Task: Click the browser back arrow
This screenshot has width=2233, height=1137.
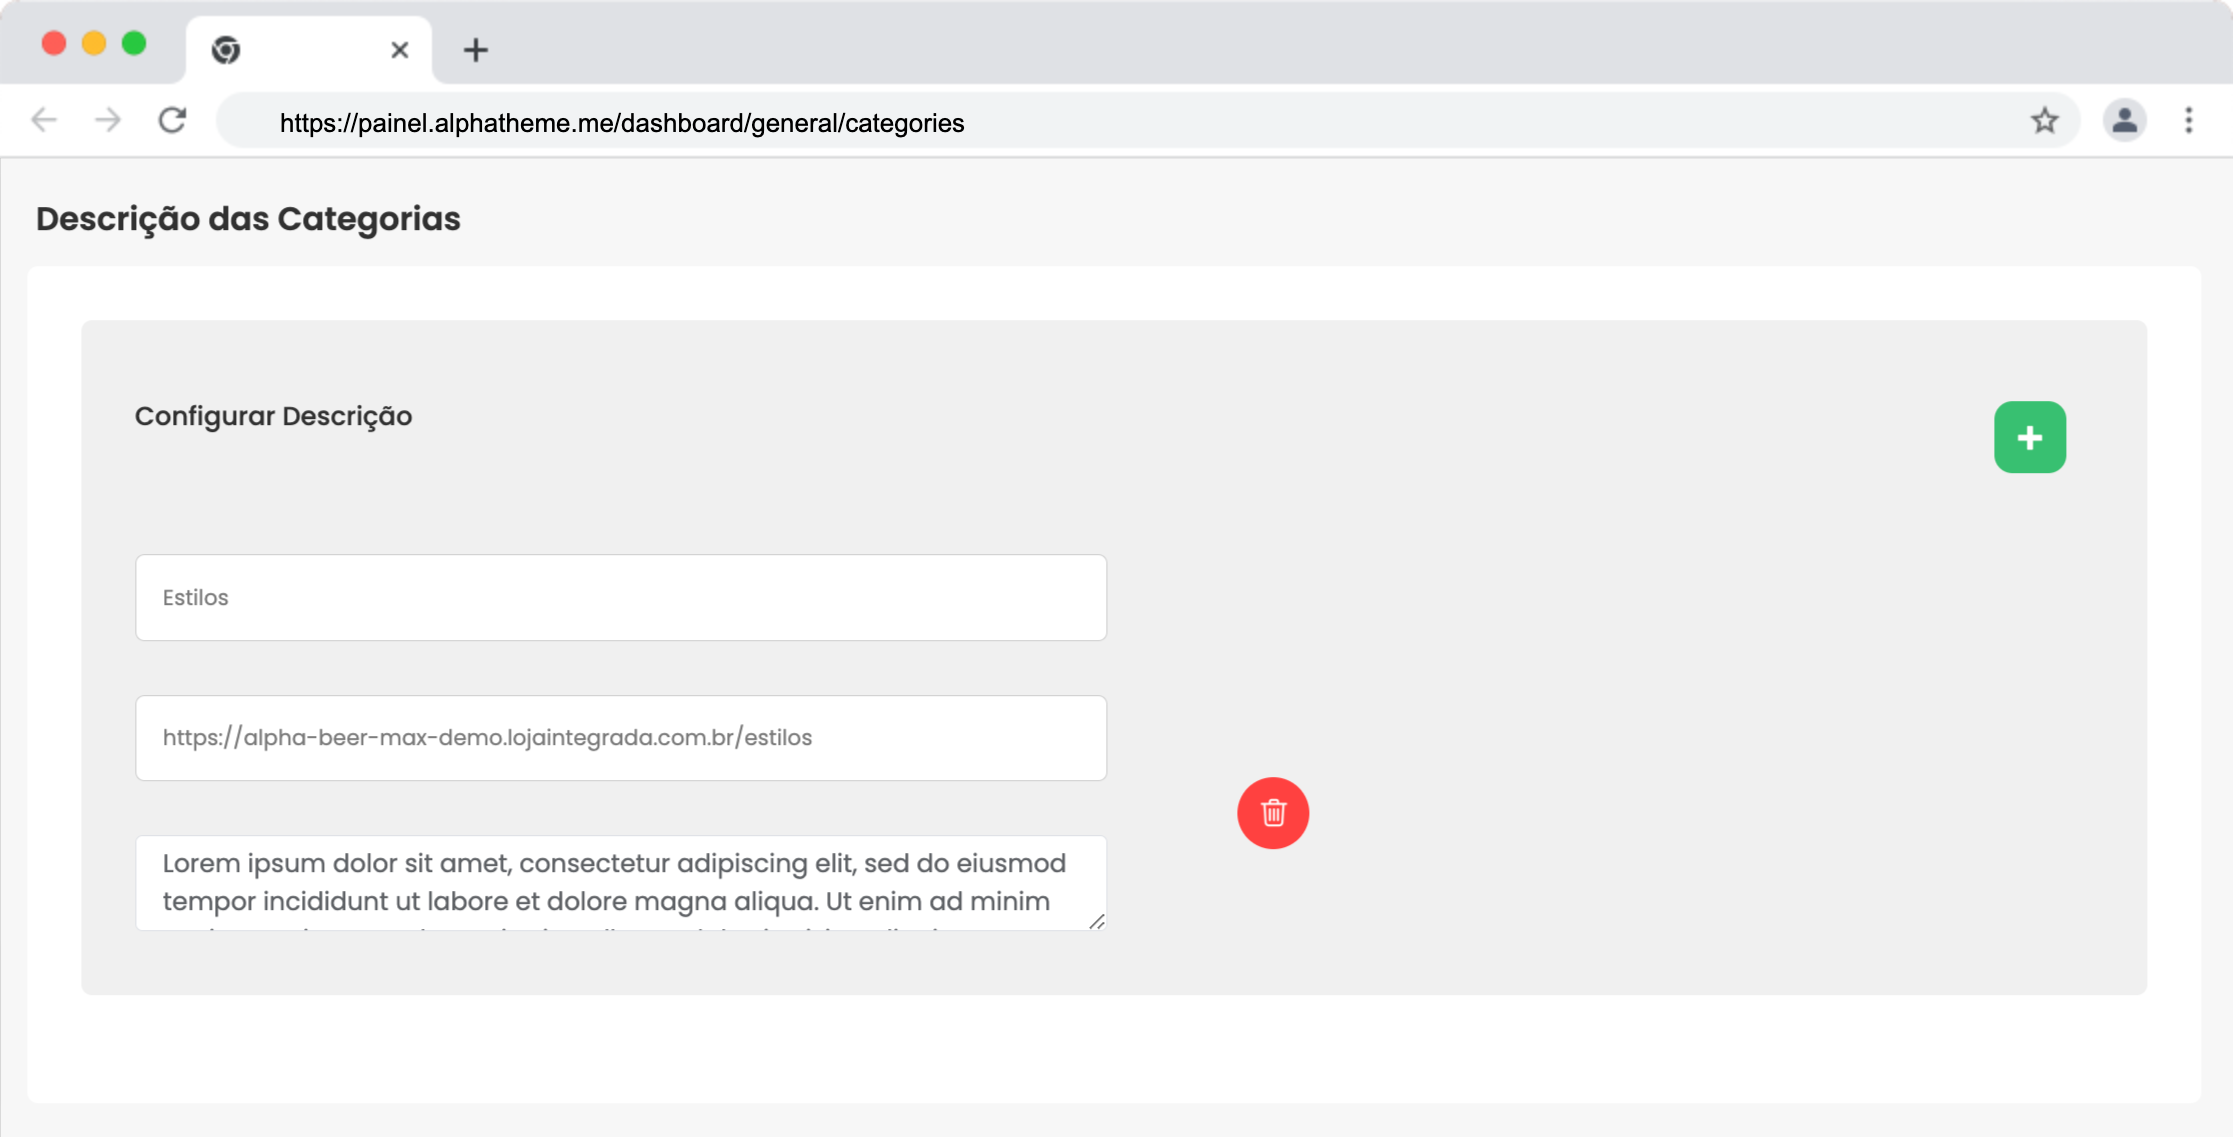Action: tap(44, 121)
